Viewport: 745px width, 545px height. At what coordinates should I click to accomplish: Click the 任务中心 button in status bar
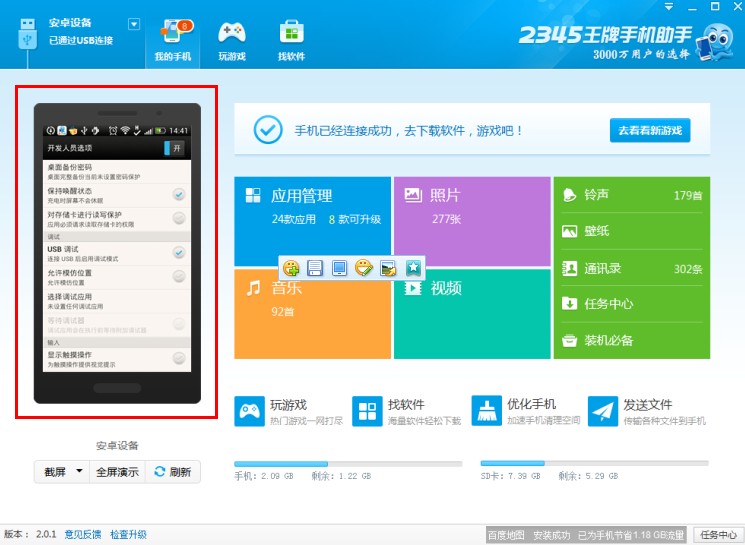pyautogui.click(x=718, y=535)
